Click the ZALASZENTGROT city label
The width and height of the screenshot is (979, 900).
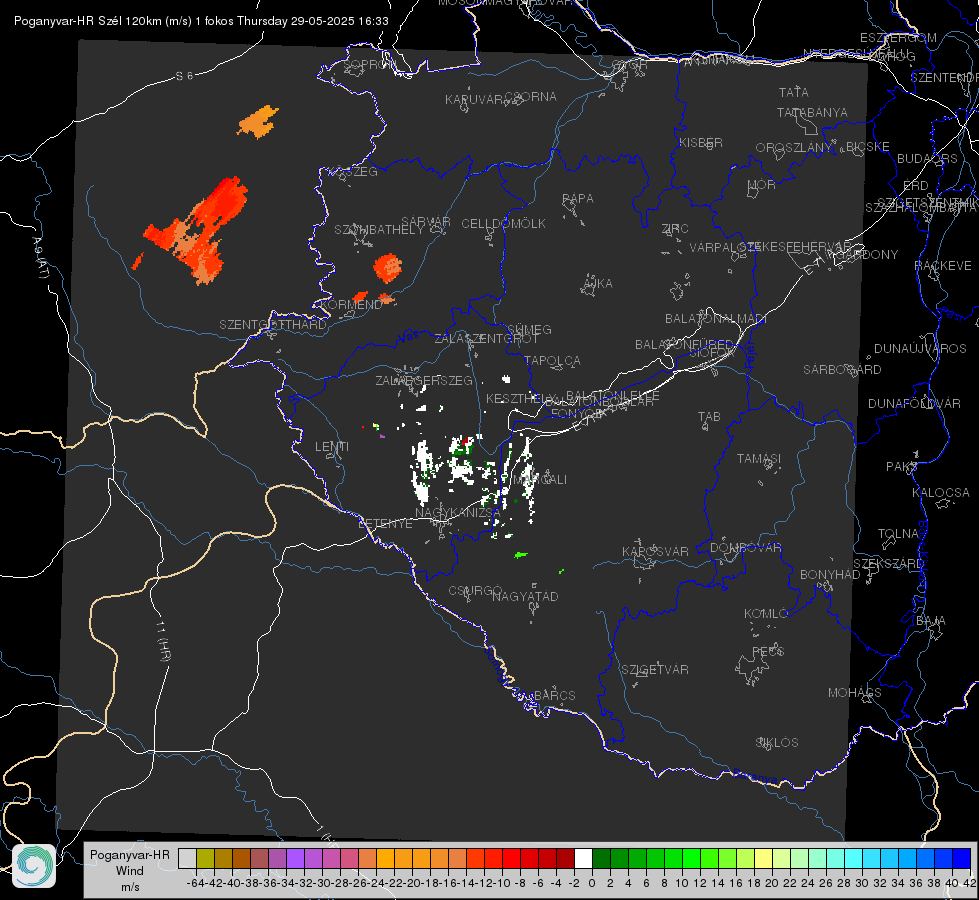486,339
